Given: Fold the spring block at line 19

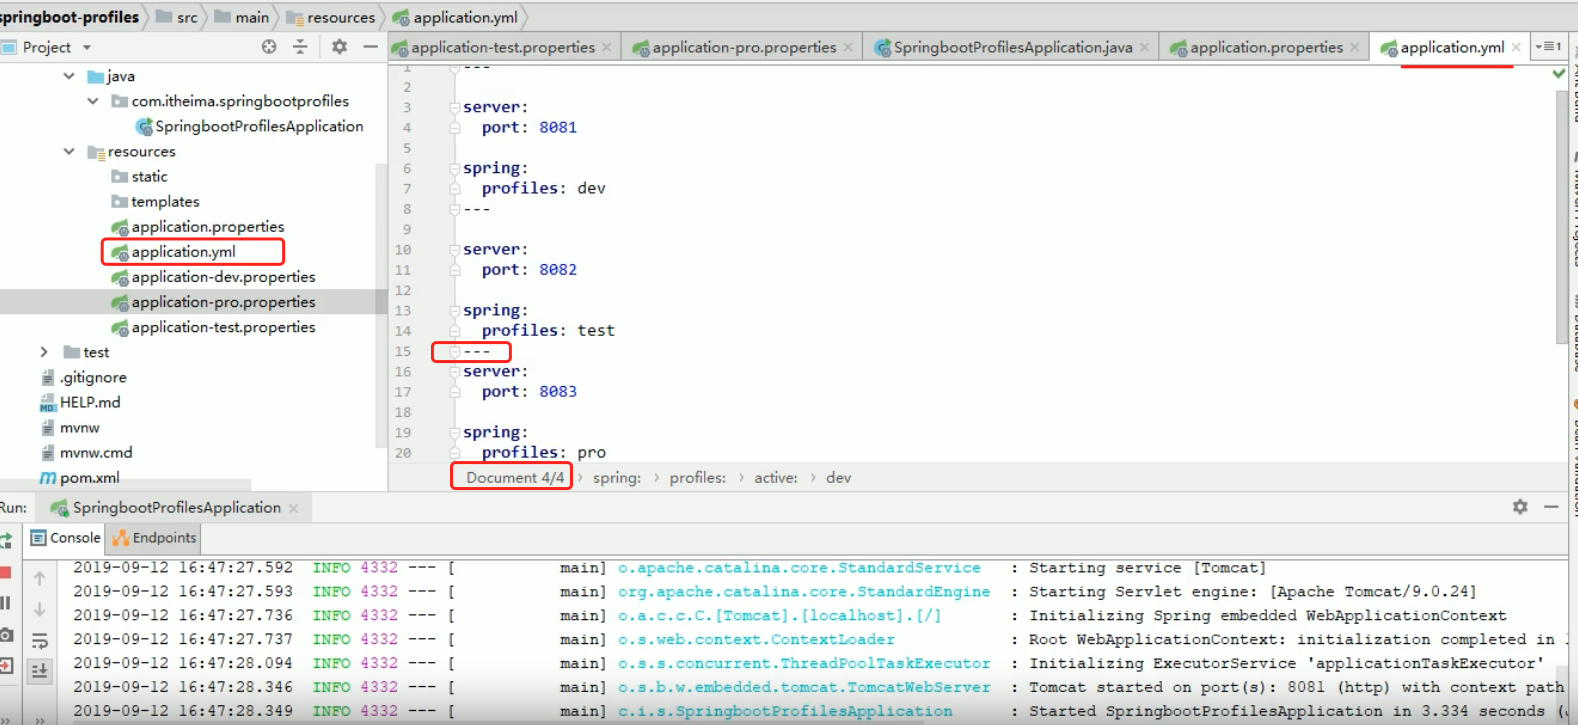Looking at the screenshot, I should click(x=454, y=432).
